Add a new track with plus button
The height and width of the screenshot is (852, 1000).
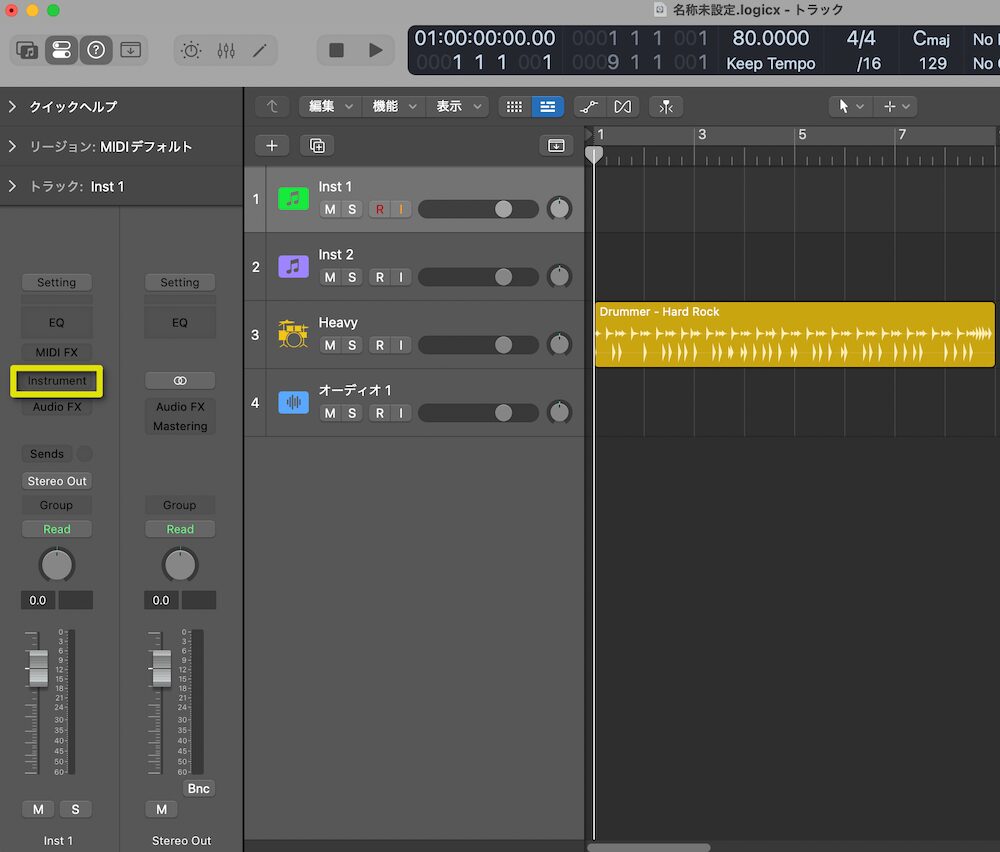click(272, 145)
